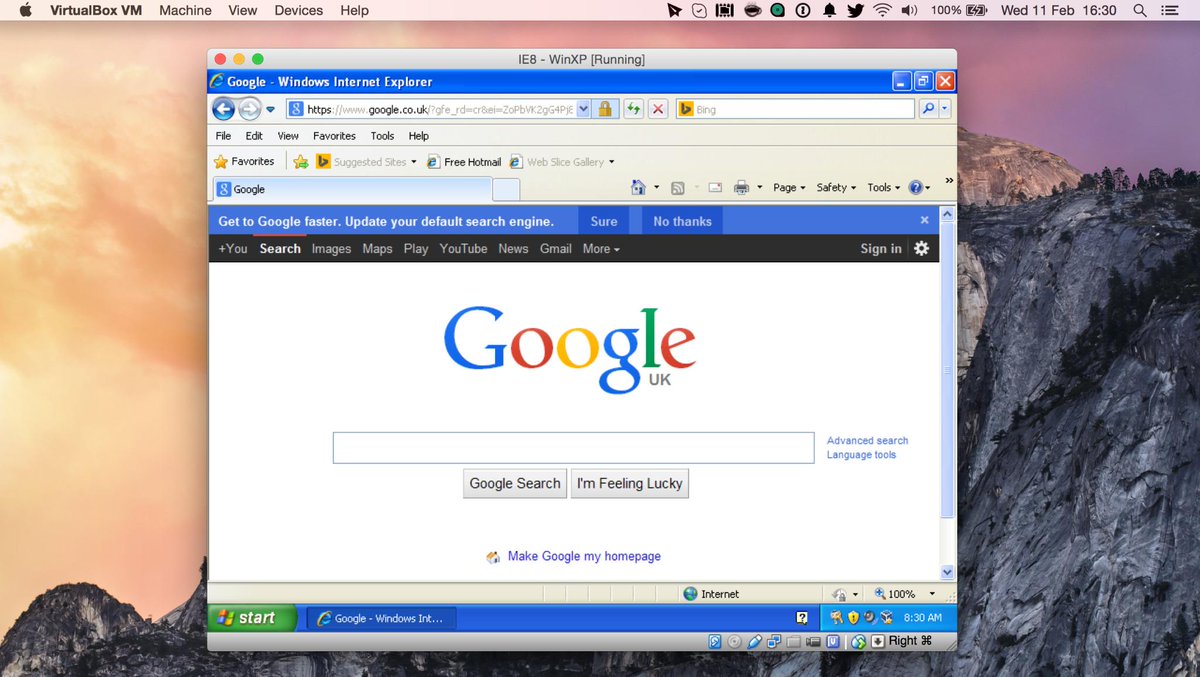This screenshot has width=1200, height=677.
Task: Click Add to Favorites Bar icon
Action: pos(300,161)
